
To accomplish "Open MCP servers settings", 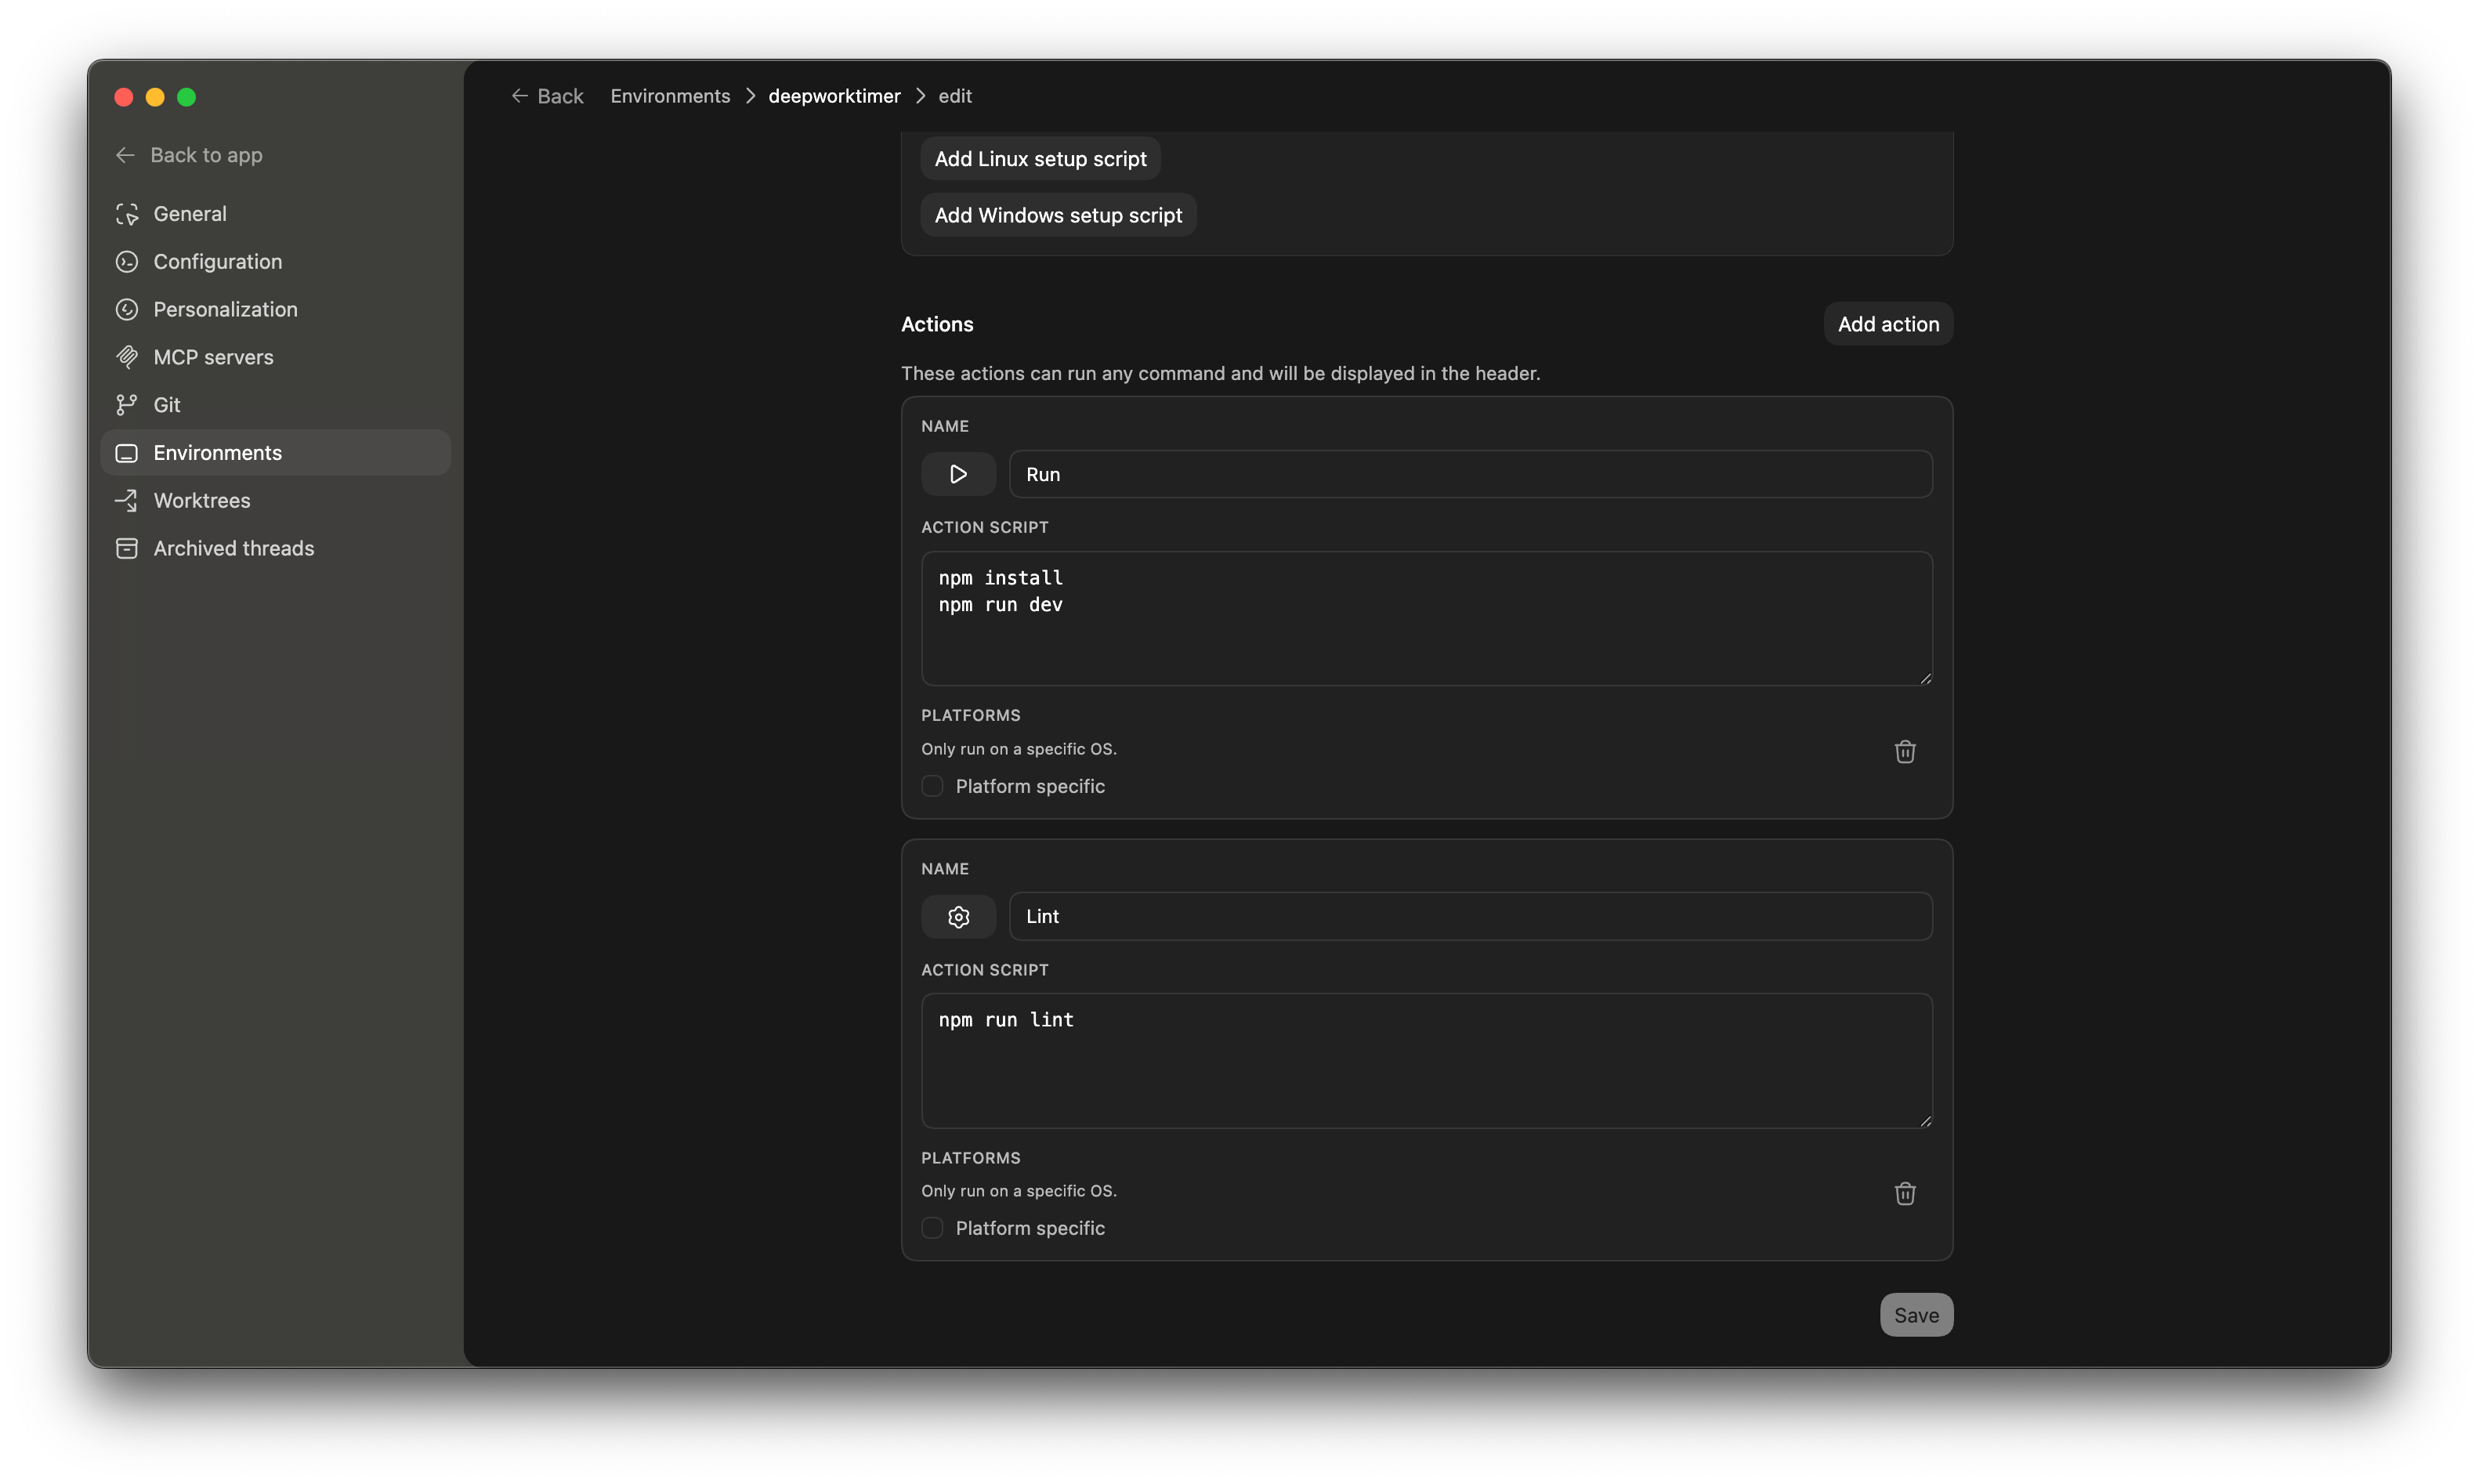I will [x=212, y=357].
